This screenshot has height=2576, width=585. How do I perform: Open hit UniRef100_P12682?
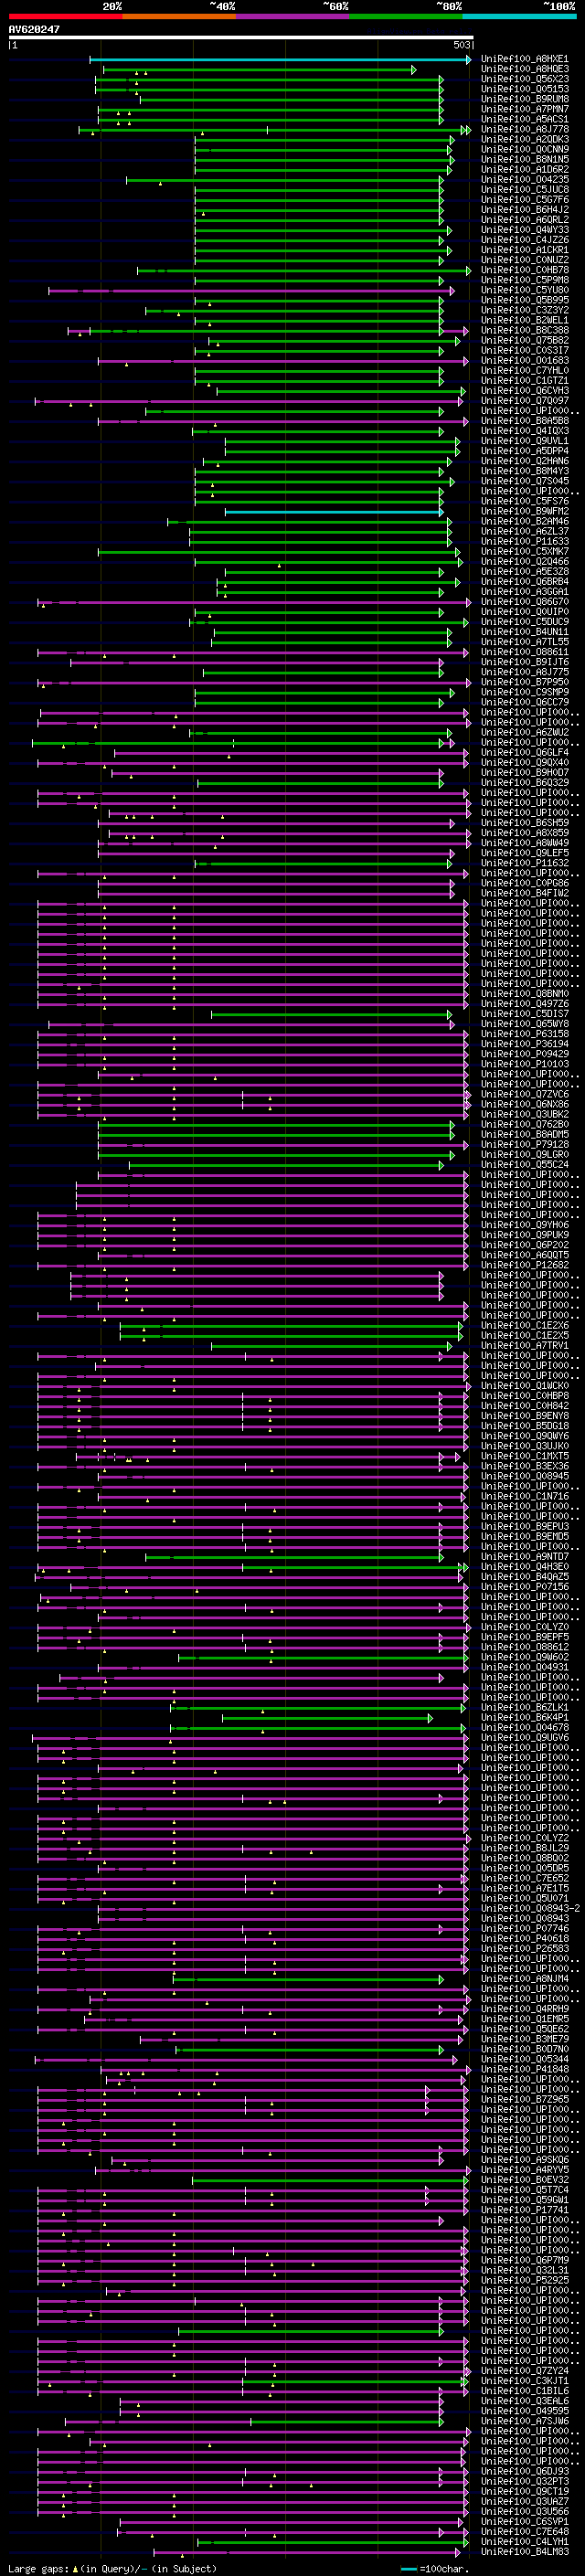[x=524, y=1265]
